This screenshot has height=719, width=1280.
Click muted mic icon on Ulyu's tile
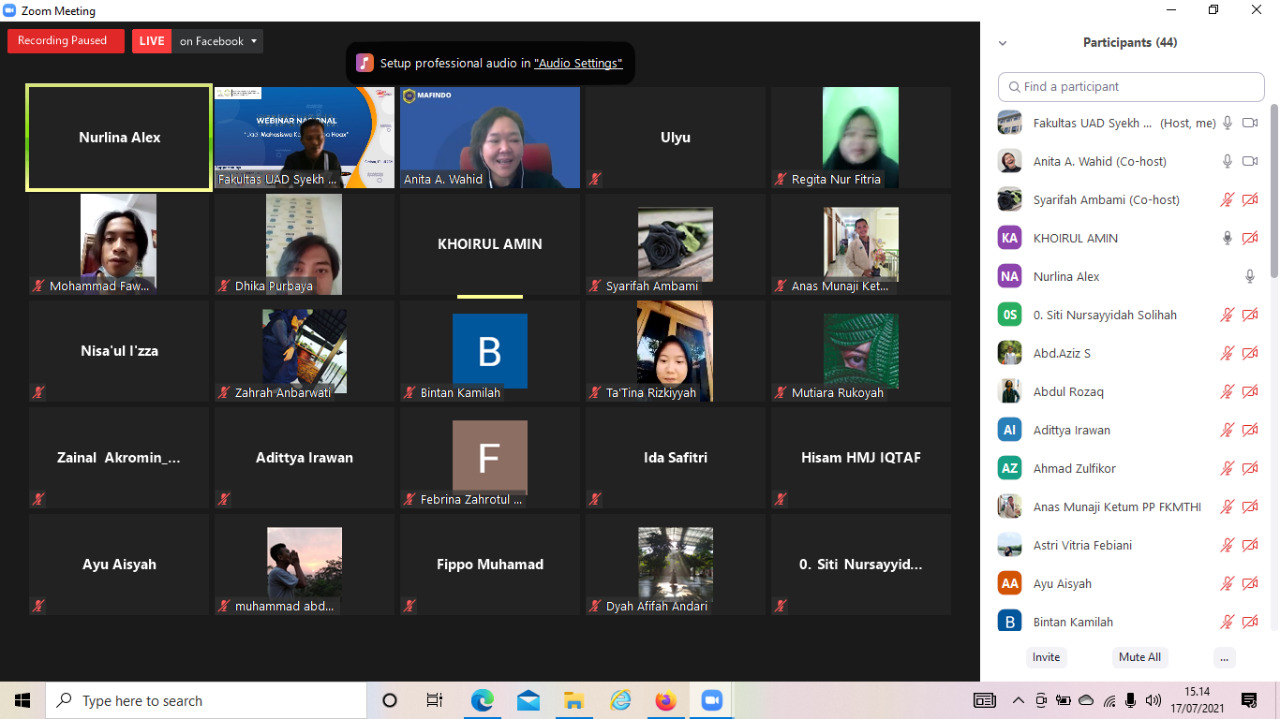click(595, 180)
